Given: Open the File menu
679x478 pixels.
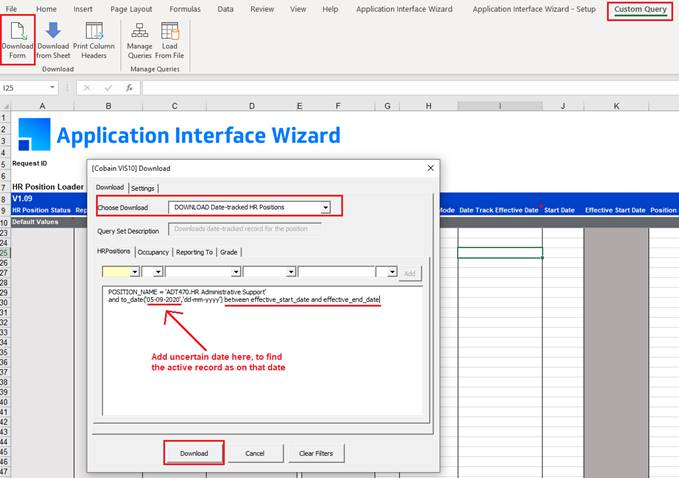Looking at the screenshot, I should point(11,9).
